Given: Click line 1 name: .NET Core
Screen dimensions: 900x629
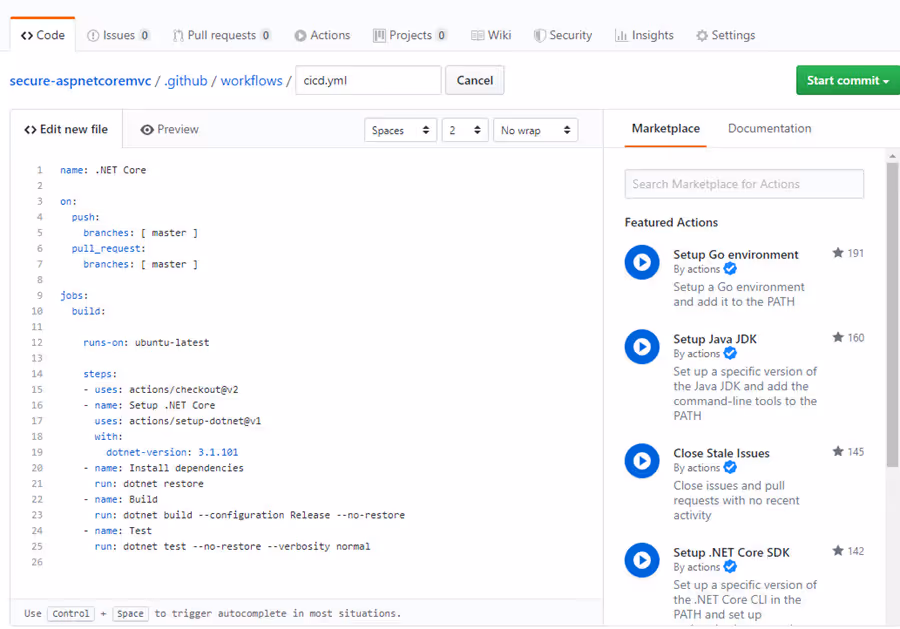Looking at the screenshot, I should pyautogui.click(x=103, y=170).
